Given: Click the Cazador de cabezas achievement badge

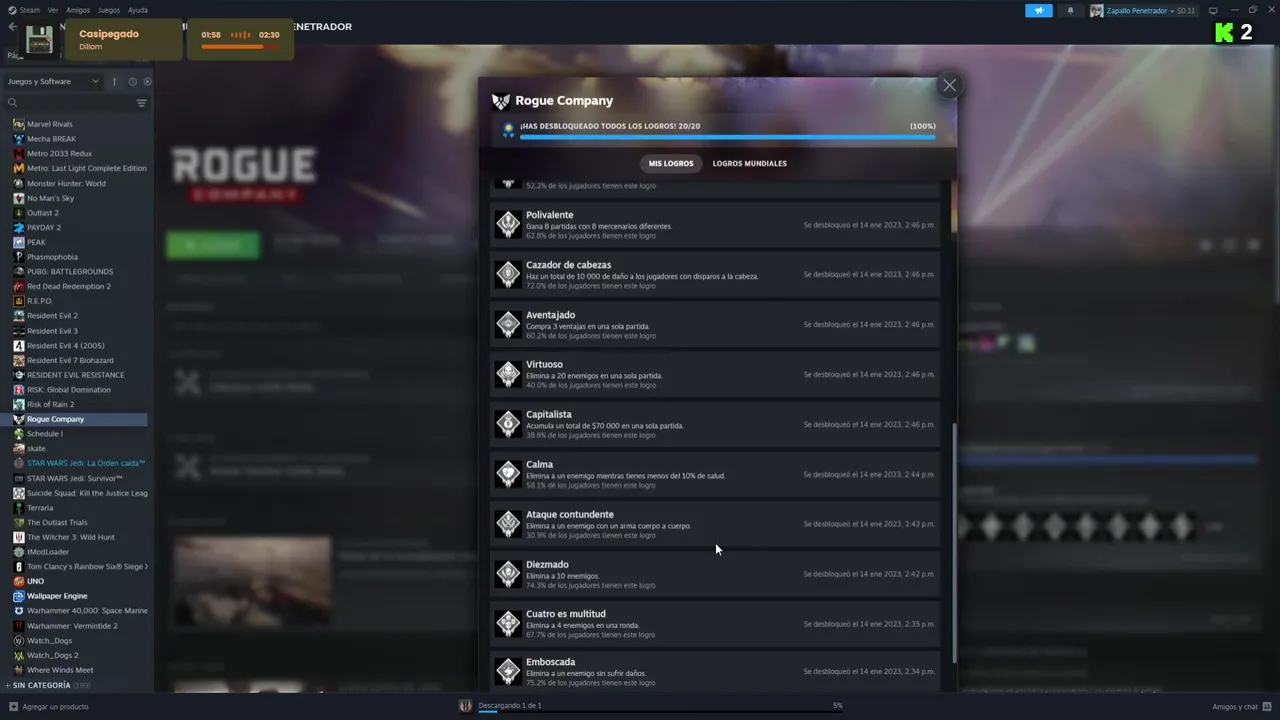Looking at the screenshot, I should [508, 274].
